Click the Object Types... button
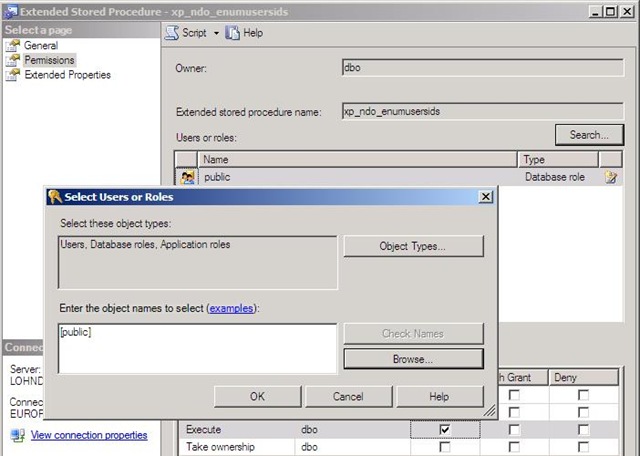The image size is (640, 456). click(413, 246)
